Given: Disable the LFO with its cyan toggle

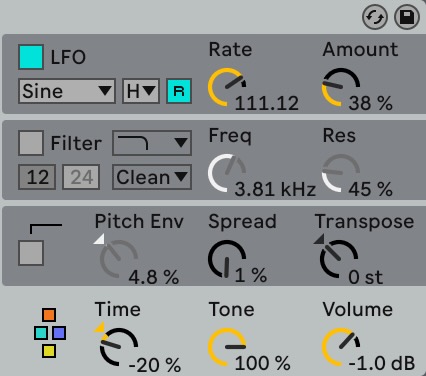Looking at the screenshot, I should 31,57.
